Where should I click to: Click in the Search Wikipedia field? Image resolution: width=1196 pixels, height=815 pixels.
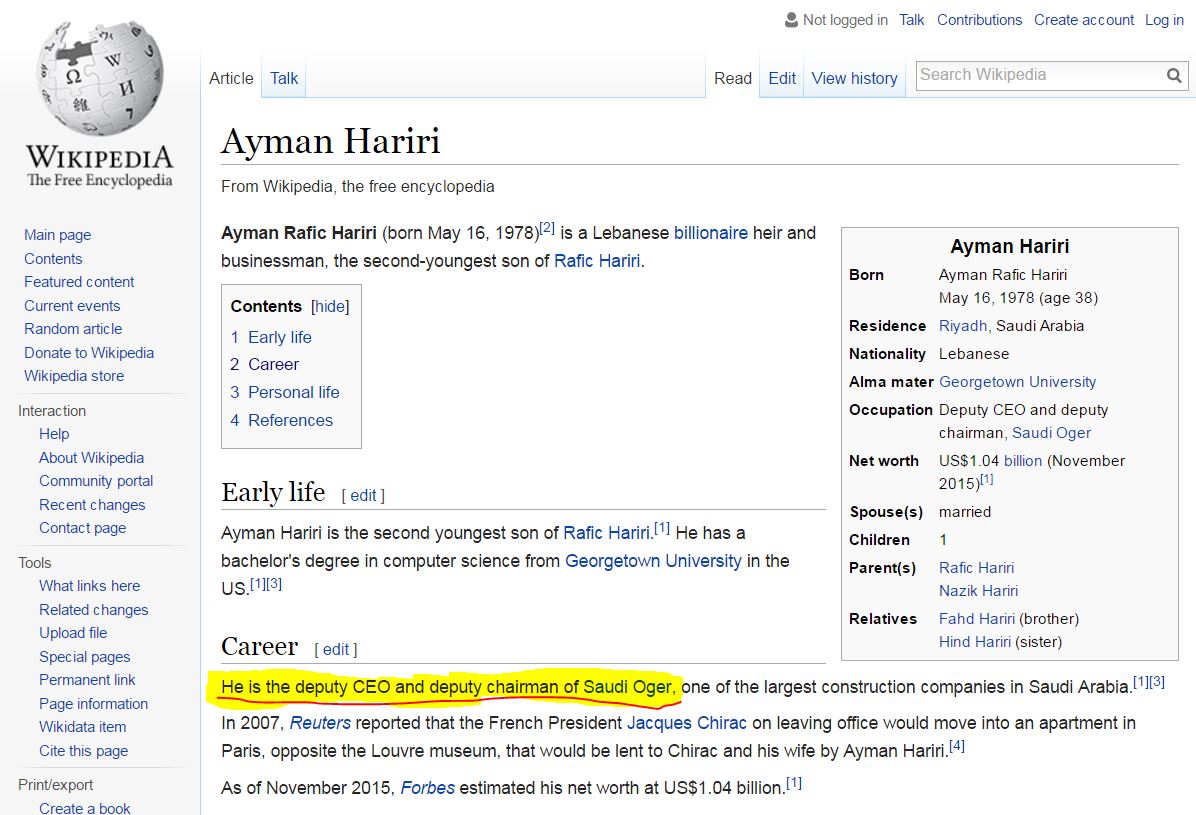[x=1038, y=75]
